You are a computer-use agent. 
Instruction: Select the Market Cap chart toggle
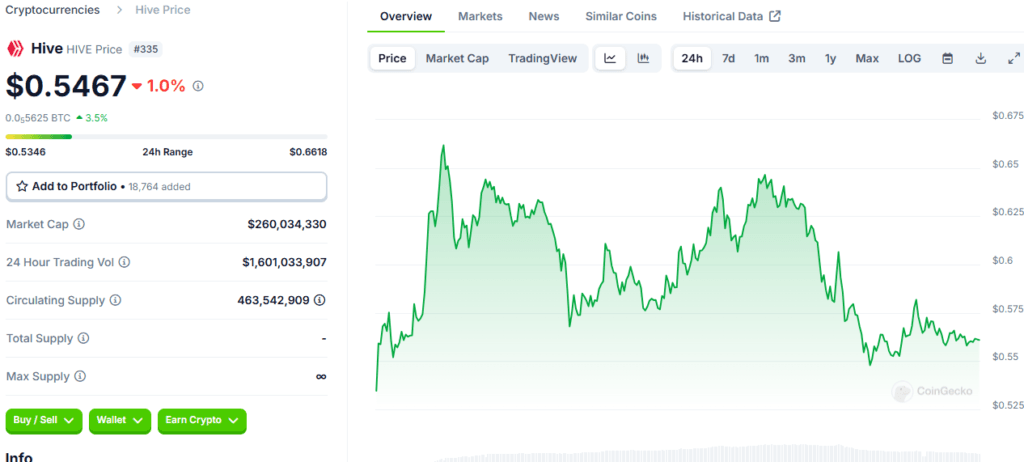pyautogui.click(x=457, y=58)
